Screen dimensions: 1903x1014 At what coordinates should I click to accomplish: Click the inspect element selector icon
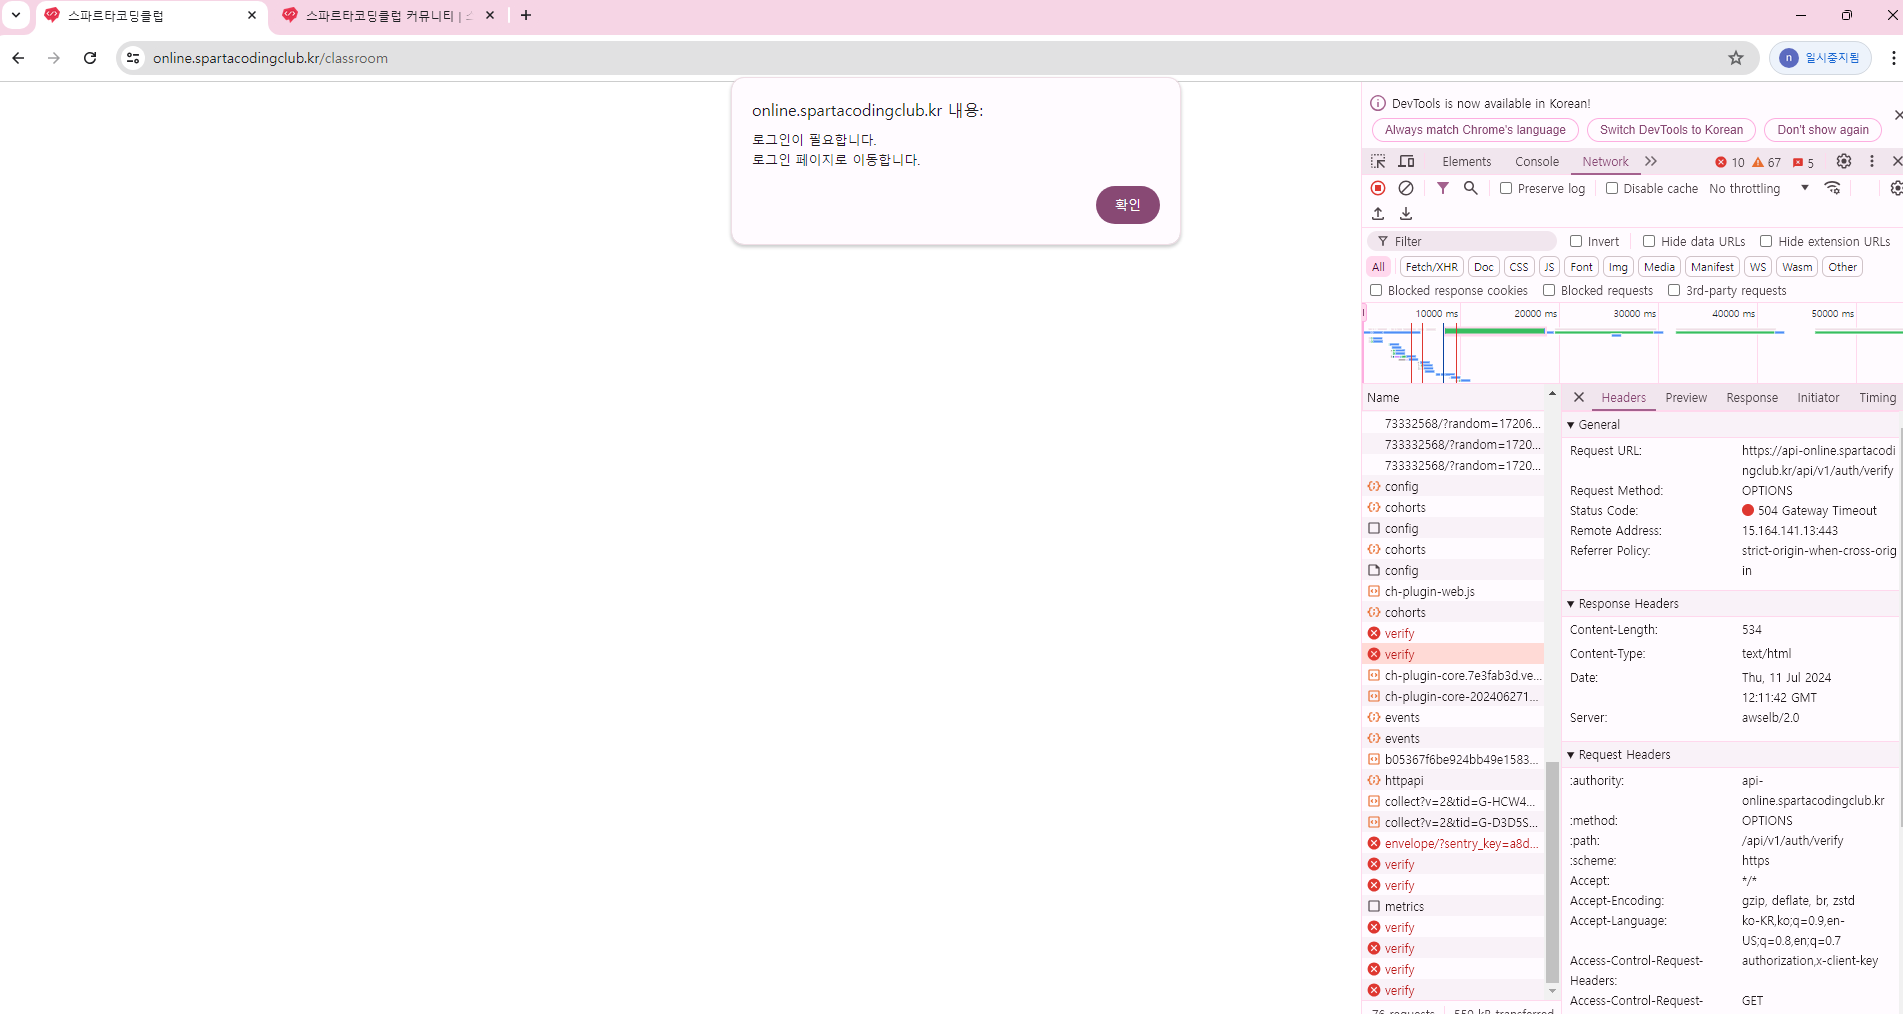1378,161
